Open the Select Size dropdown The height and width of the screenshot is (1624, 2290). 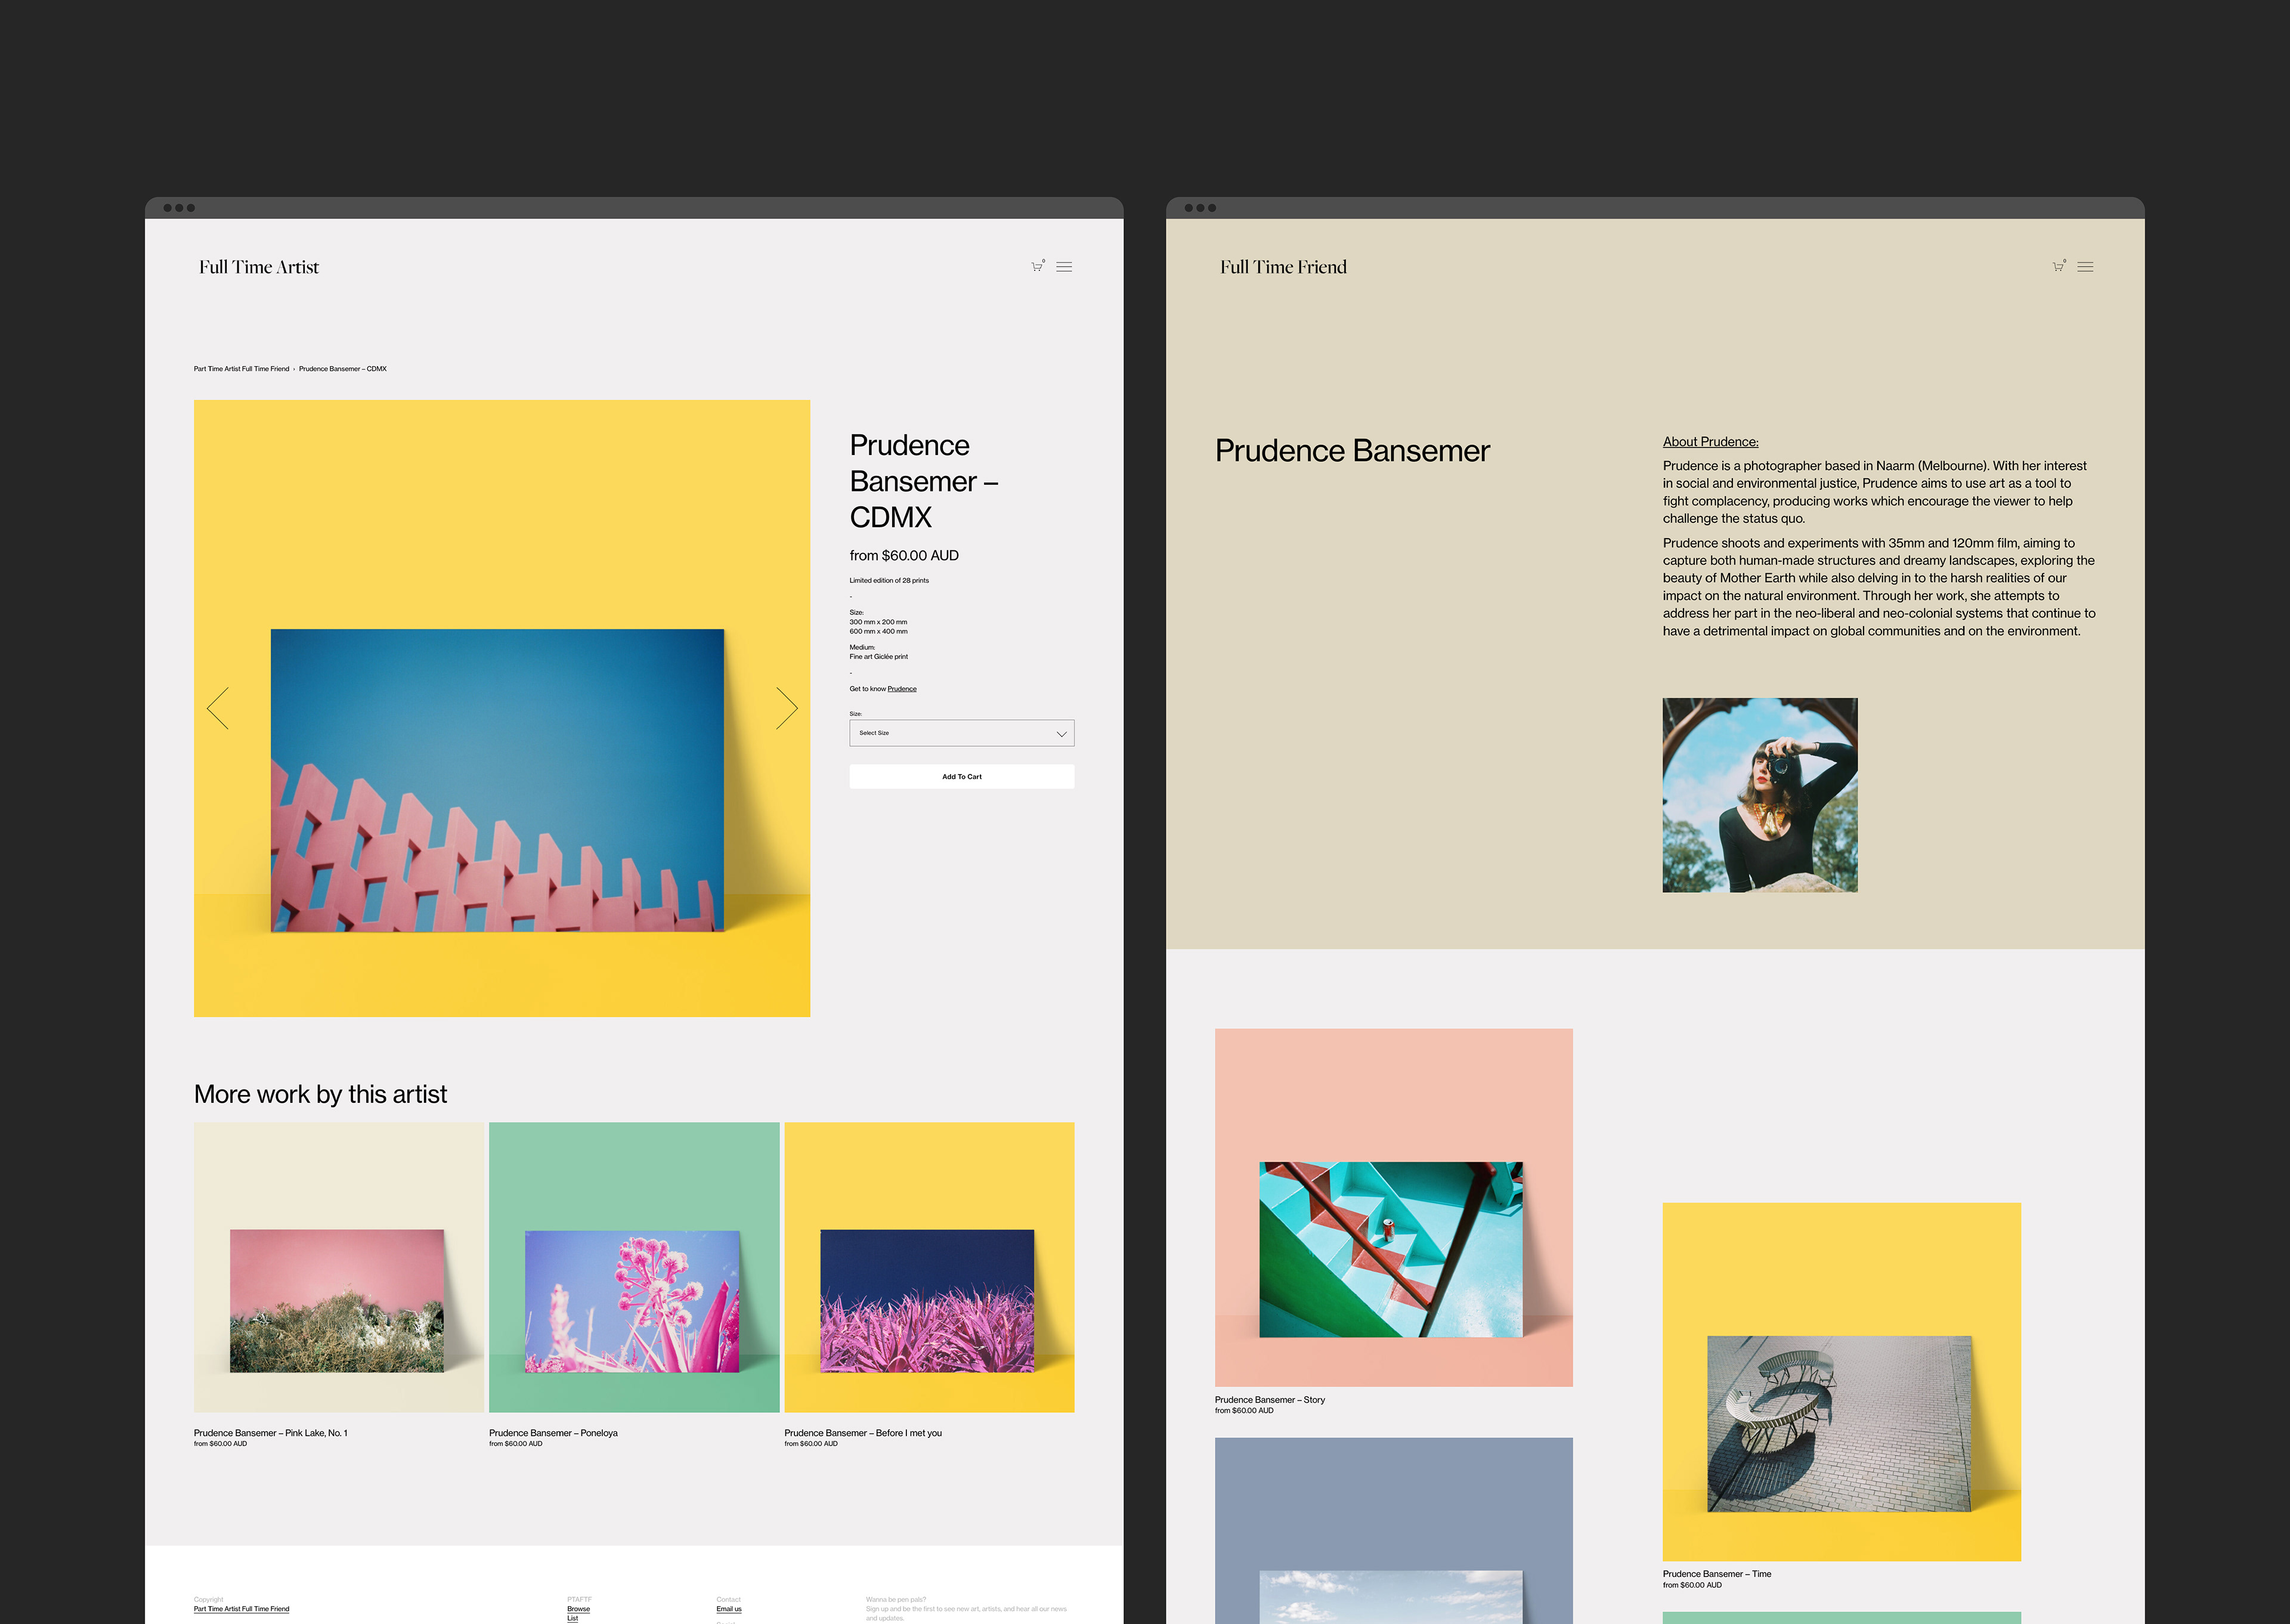962,733
